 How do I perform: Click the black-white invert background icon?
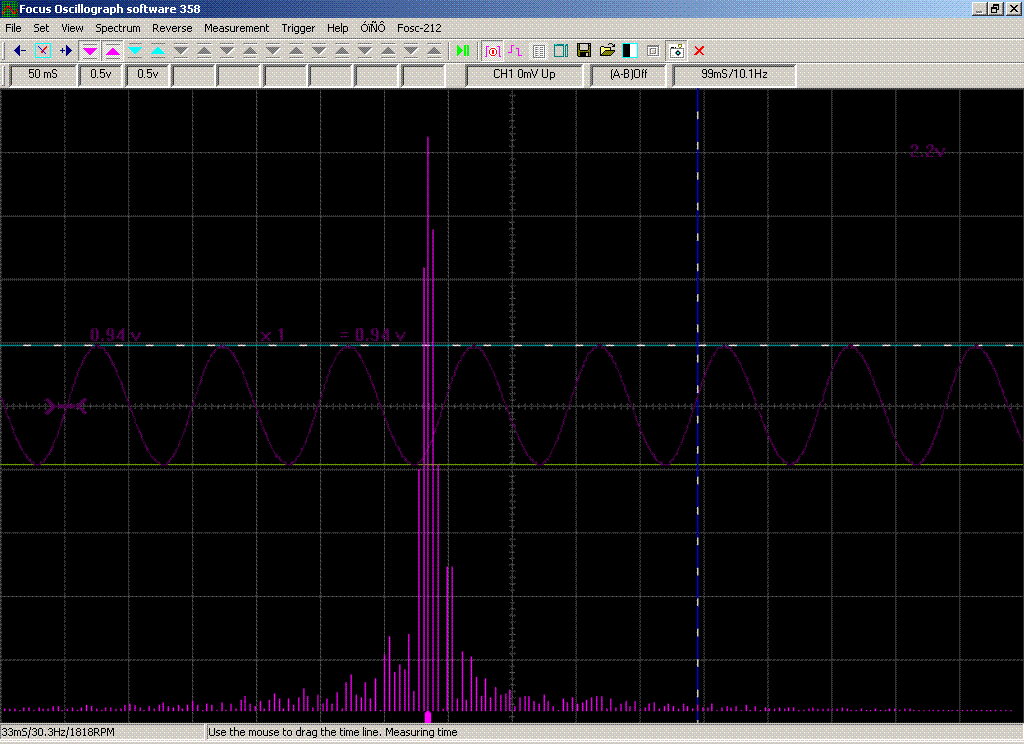[x=630, y=50]
